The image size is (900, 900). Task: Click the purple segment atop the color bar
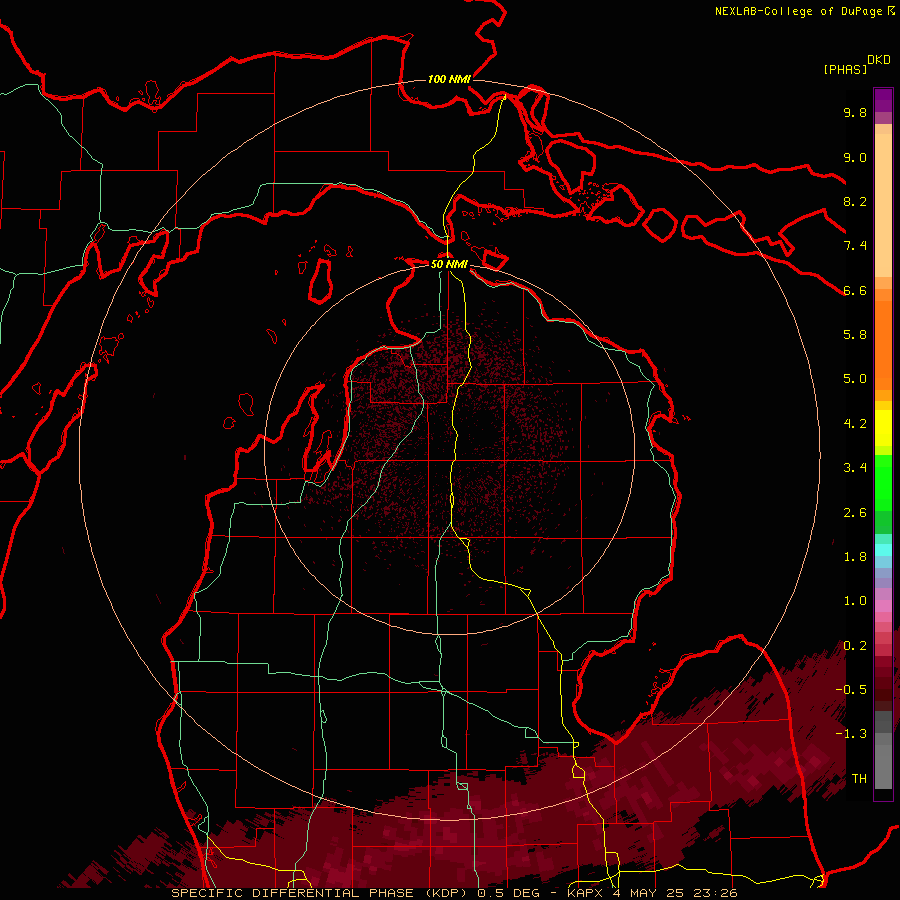point(883,100)
